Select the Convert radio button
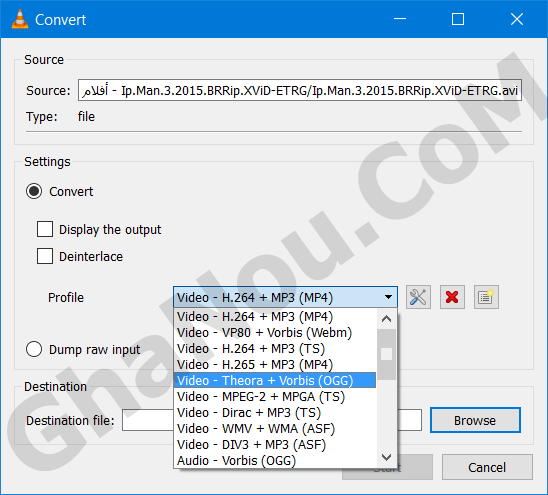Image resolution: width=548 pixels, height=495 pixels. 34,191
